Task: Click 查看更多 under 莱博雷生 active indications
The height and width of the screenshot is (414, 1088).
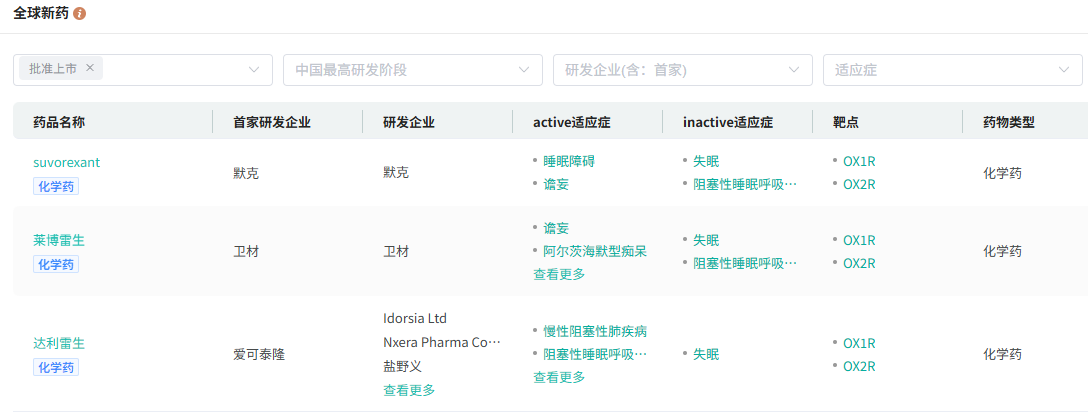Action: tap(559, 274)
